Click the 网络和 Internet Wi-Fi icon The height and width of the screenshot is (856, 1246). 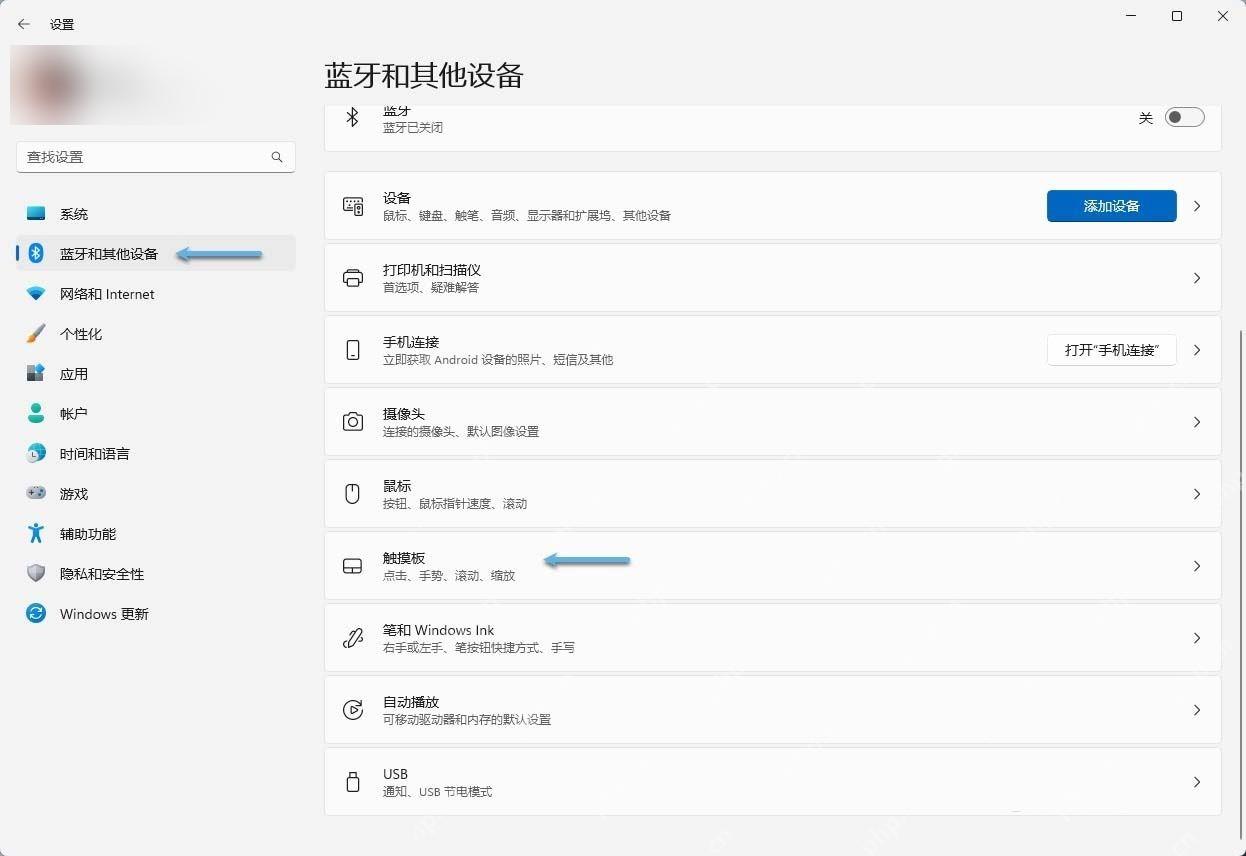coord(36,294)
